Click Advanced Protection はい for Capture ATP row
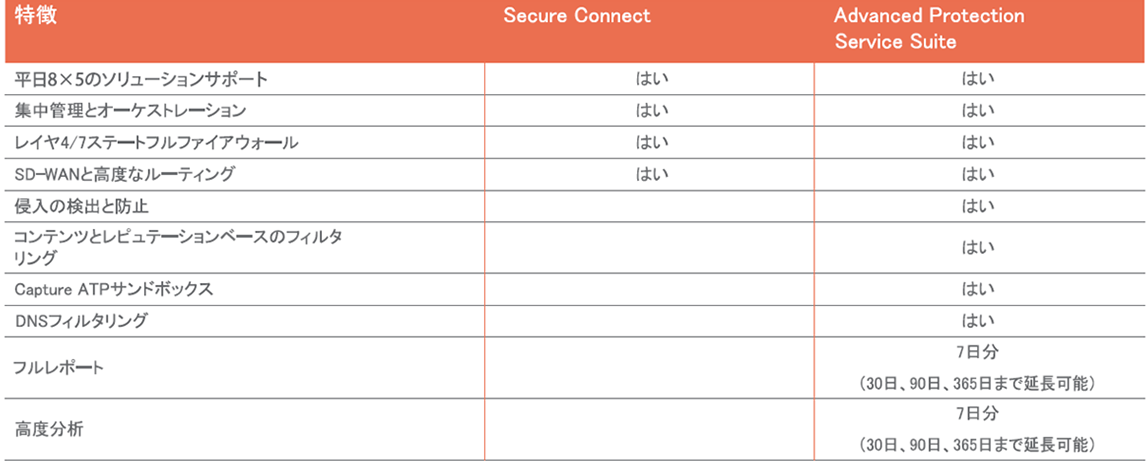 (x=977, y=289)
